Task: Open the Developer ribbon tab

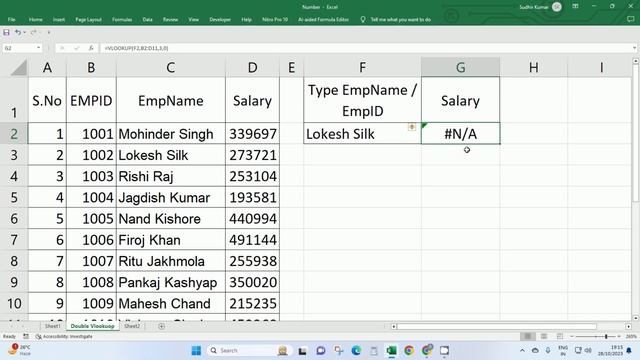Action: pyautogui.click(x=220, y=19)
